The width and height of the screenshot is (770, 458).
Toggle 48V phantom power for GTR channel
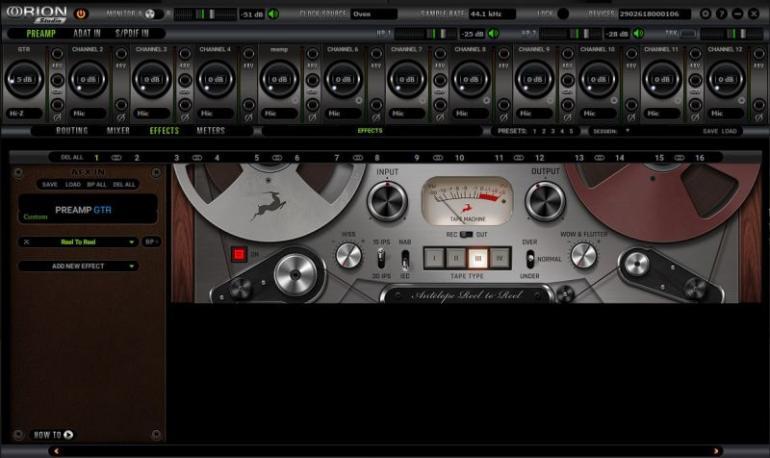pos(57,54)
